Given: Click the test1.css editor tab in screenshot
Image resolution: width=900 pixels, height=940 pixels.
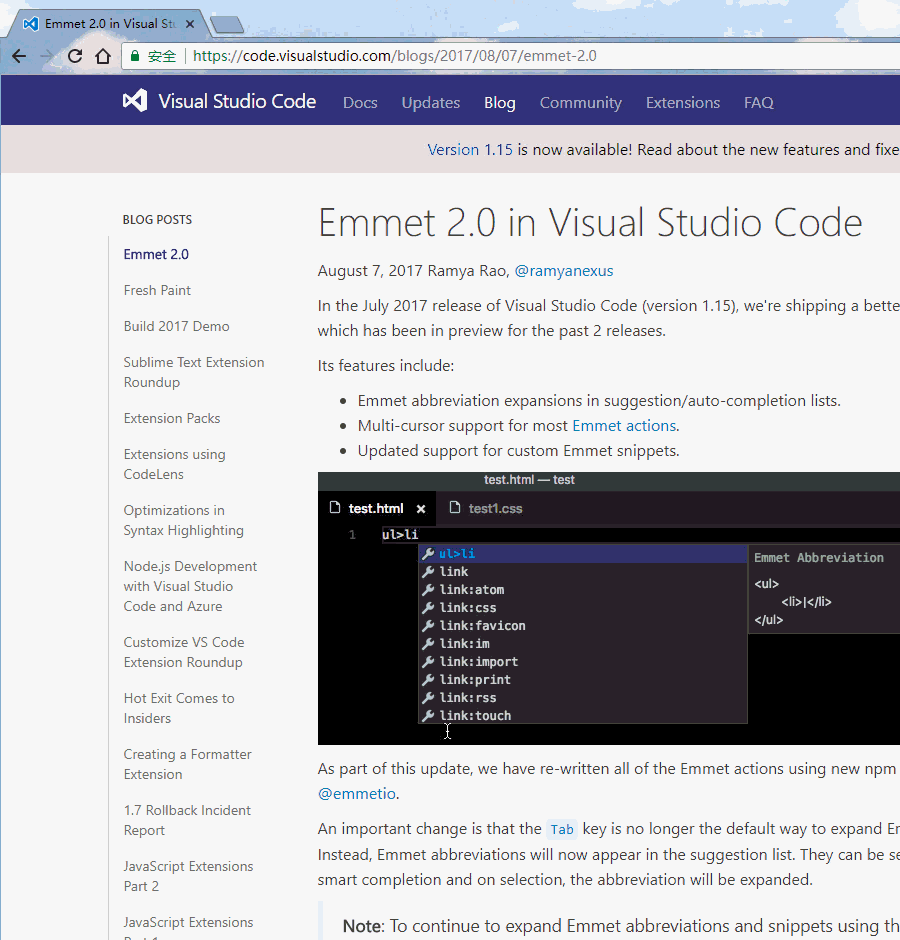Looking at the screenshot, I should pos(495,508).
